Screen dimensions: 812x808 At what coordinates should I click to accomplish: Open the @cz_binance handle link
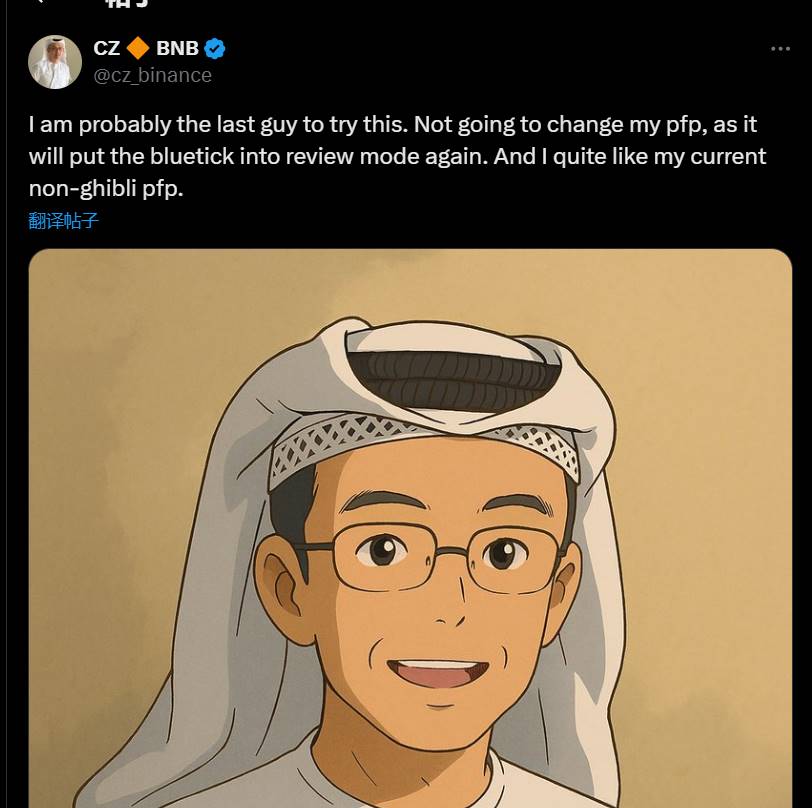(152, 75)
